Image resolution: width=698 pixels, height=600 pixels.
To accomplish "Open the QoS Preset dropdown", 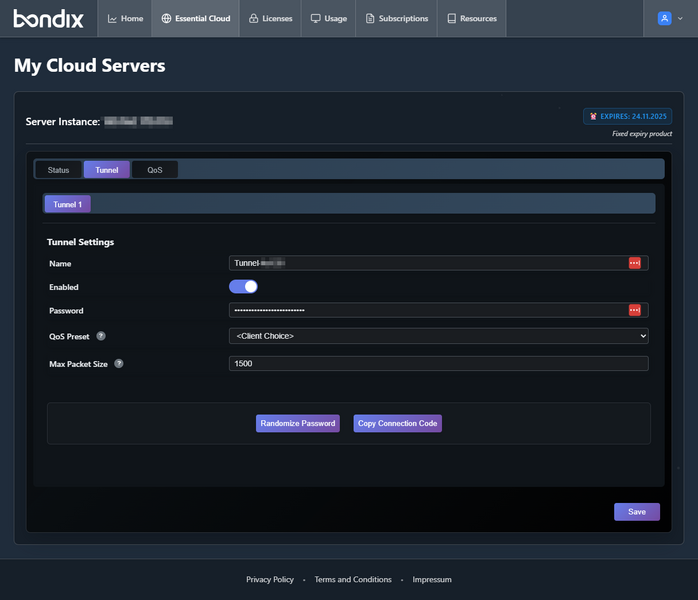I will pyautogui.click(x=438, y=336).
